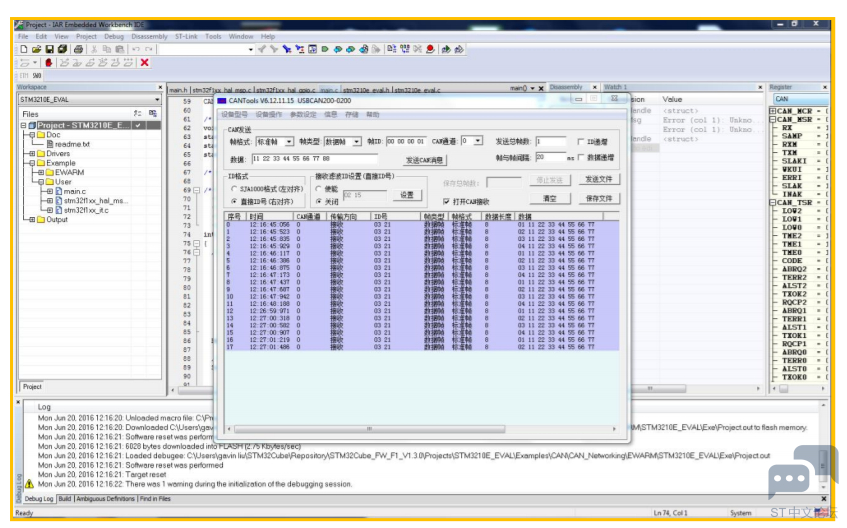Expand the Drivers folder in workspace tree
Image resolution: width=847 pixels, height=528 pixels.
coord(32,153)
